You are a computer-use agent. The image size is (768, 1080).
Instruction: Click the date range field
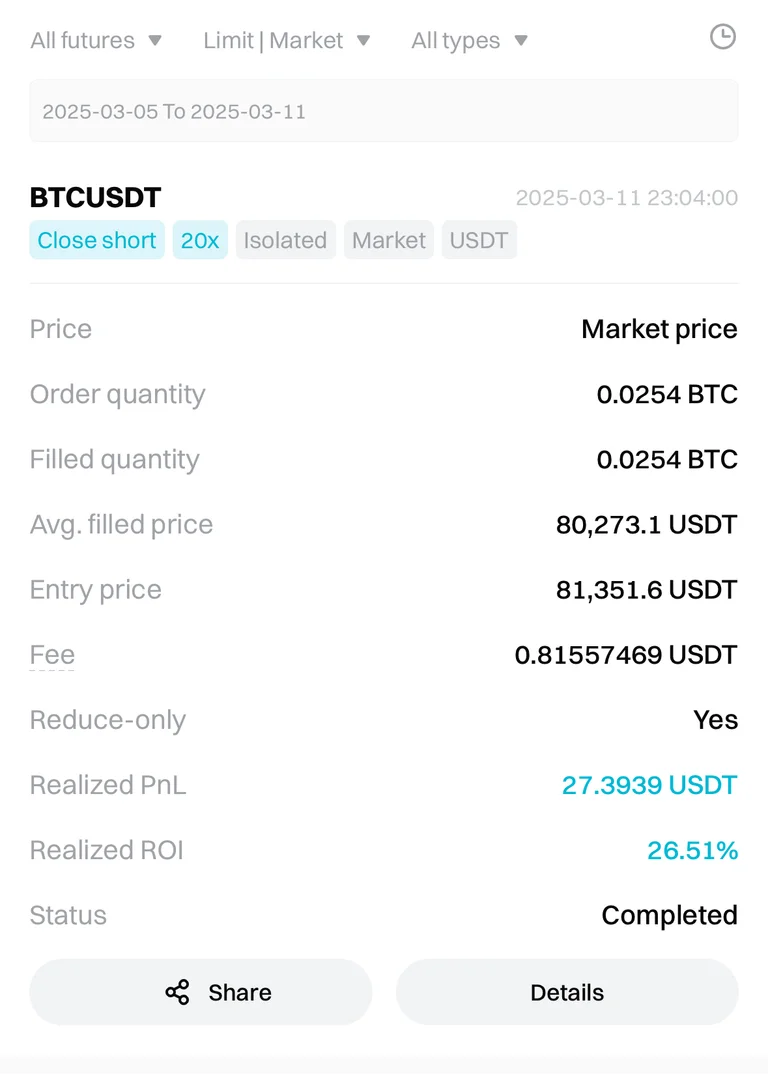click(384, 111)
